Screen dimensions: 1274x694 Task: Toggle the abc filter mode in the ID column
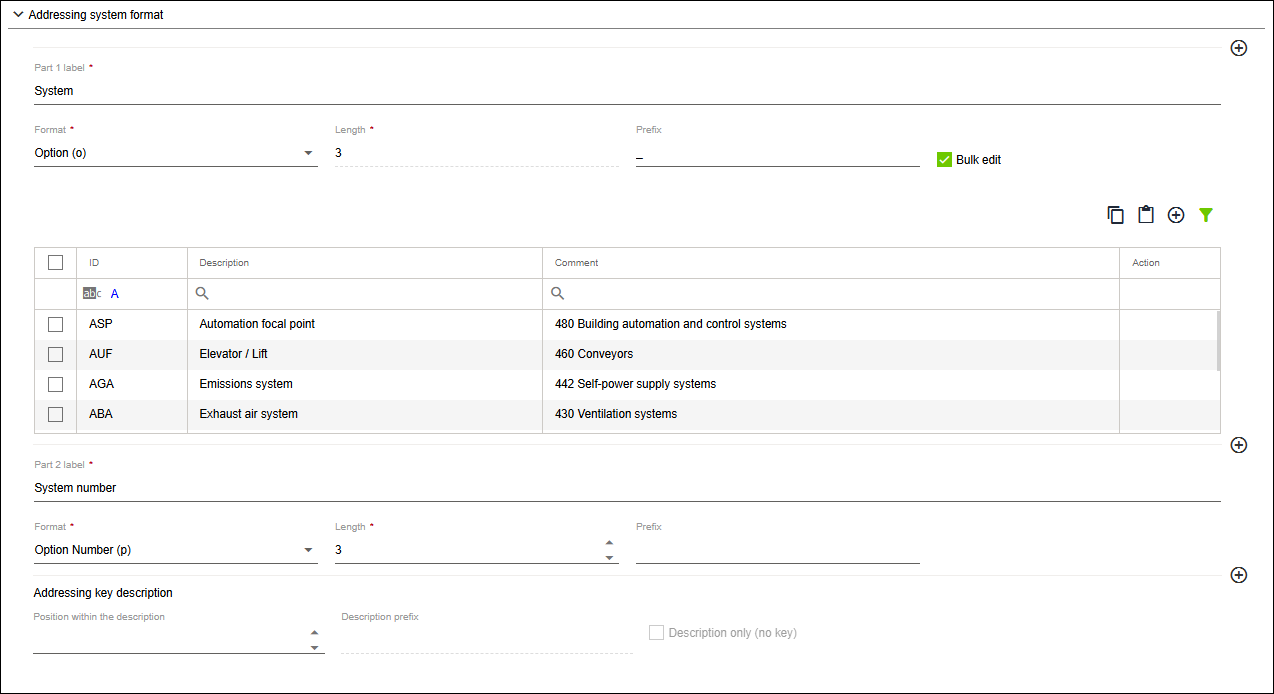pyautogui.click(x=91, y=293)
